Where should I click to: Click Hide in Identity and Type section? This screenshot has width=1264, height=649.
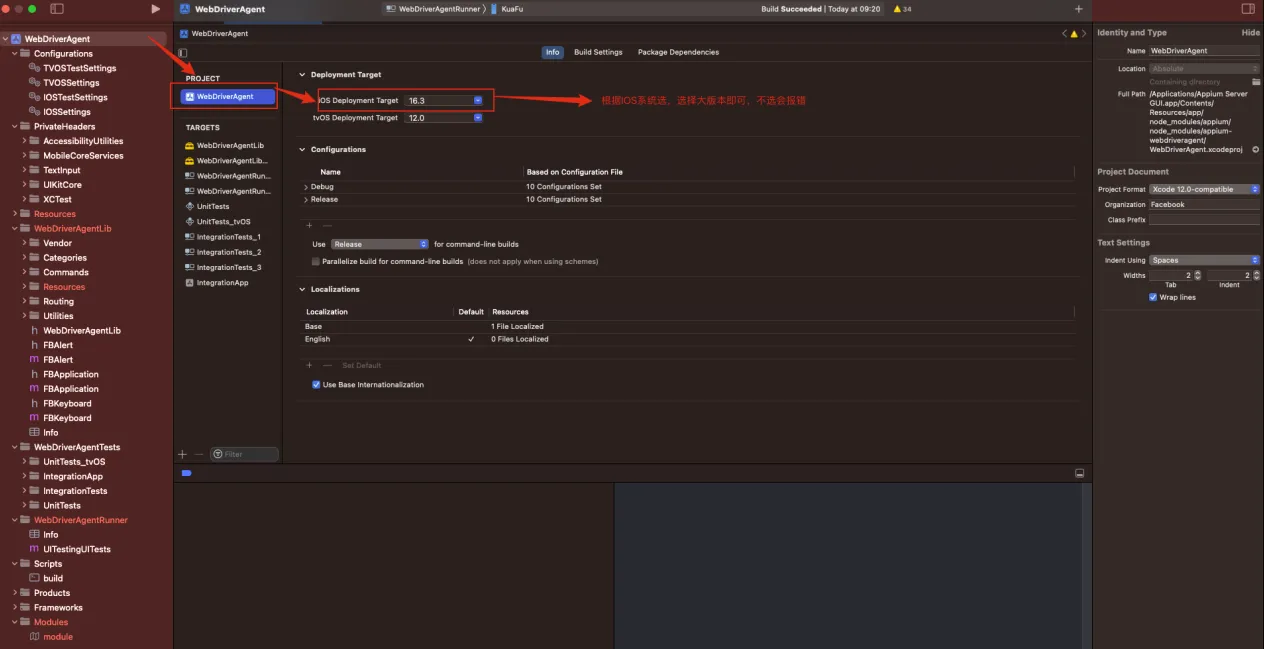pyautogui.click(x=1250, y=33)
